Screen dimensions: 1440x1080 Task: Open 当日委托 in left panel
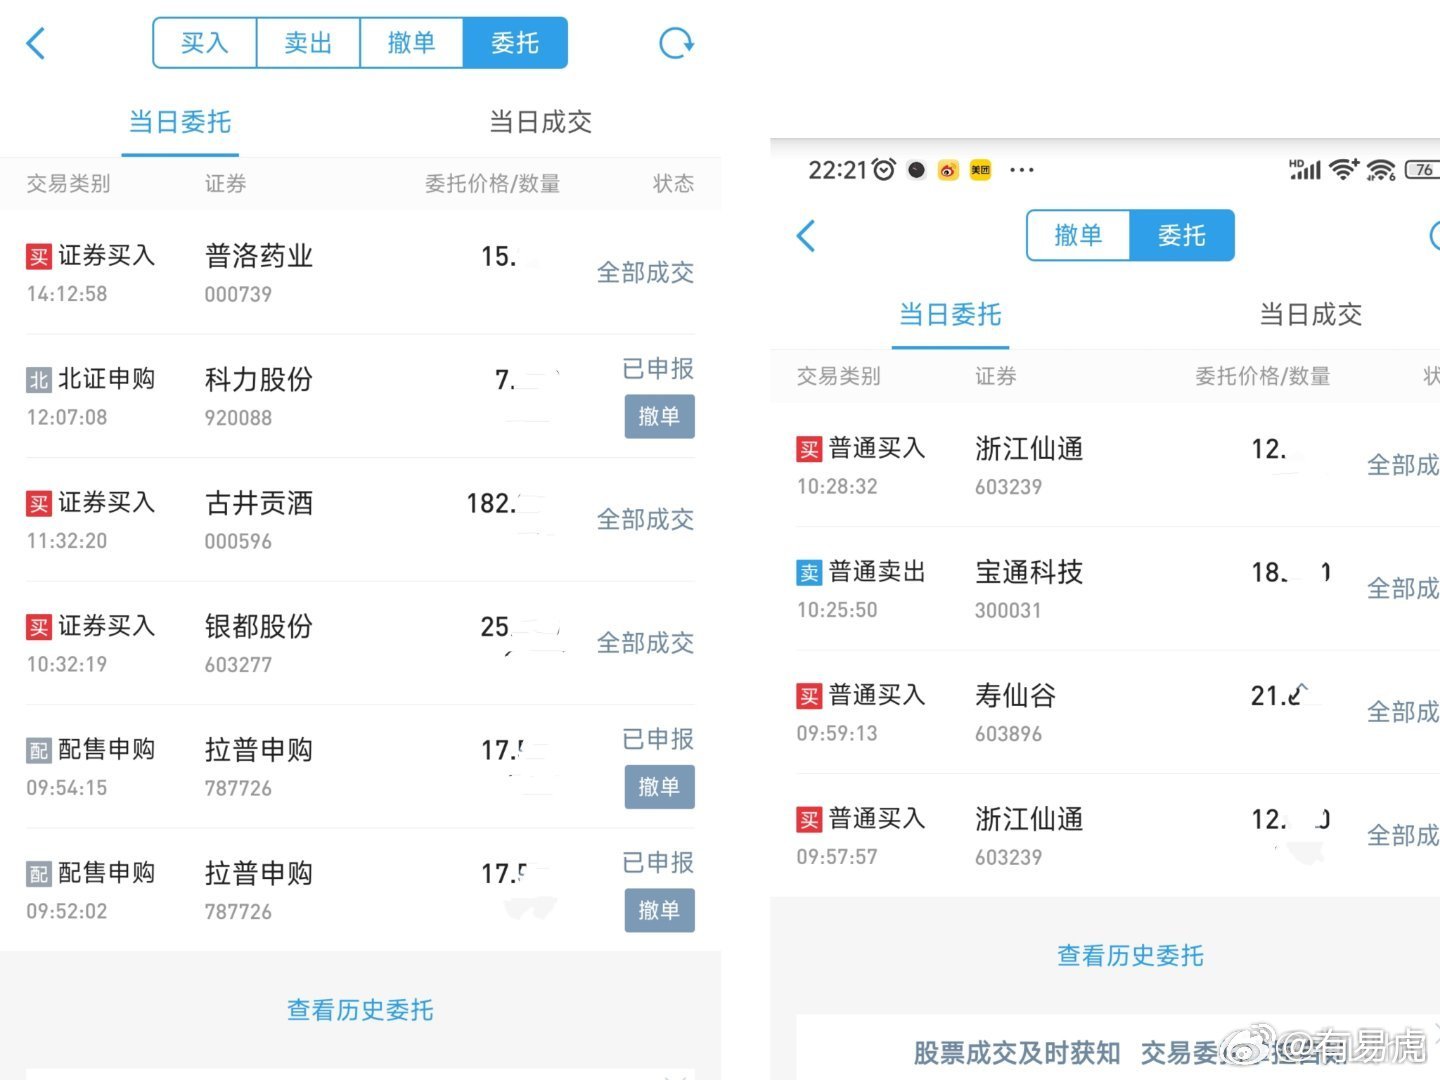tap(180, 122)
